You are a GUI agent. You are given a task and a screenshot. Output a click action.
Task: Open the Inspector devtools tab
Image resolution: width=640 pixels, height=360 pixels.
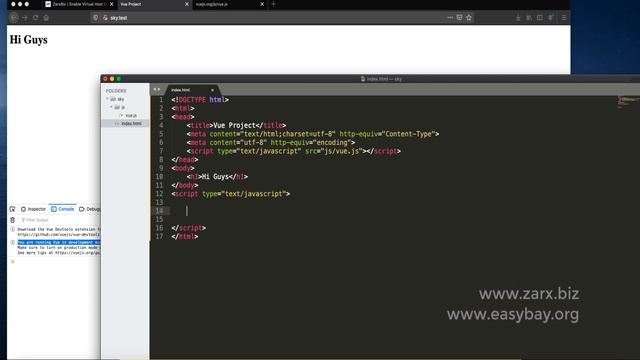[33, 209]
